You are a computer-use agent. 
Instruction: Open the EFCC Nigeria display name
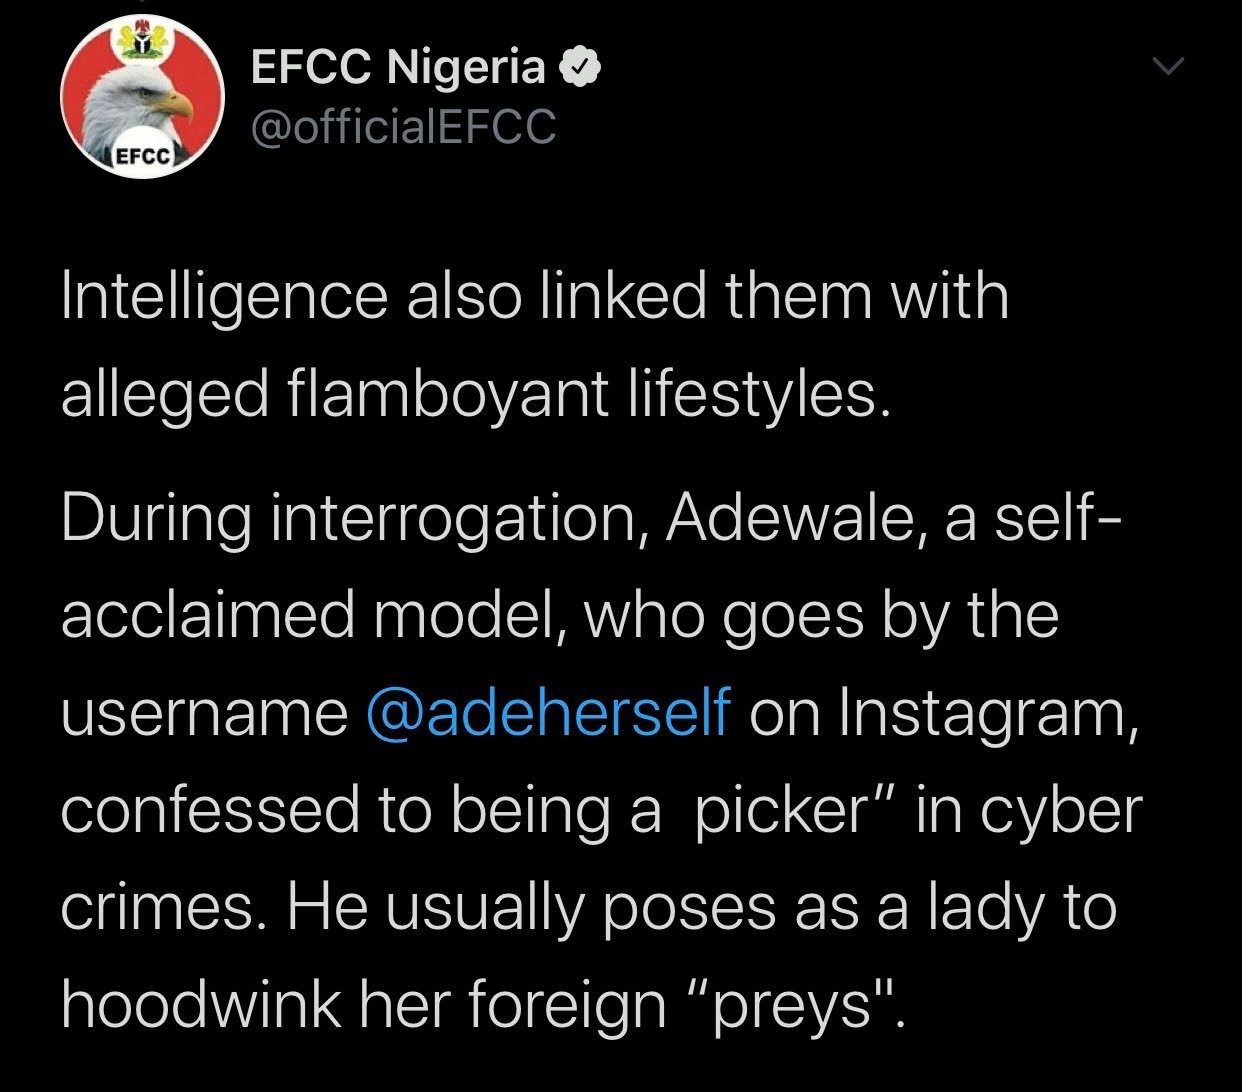(397, 67)
